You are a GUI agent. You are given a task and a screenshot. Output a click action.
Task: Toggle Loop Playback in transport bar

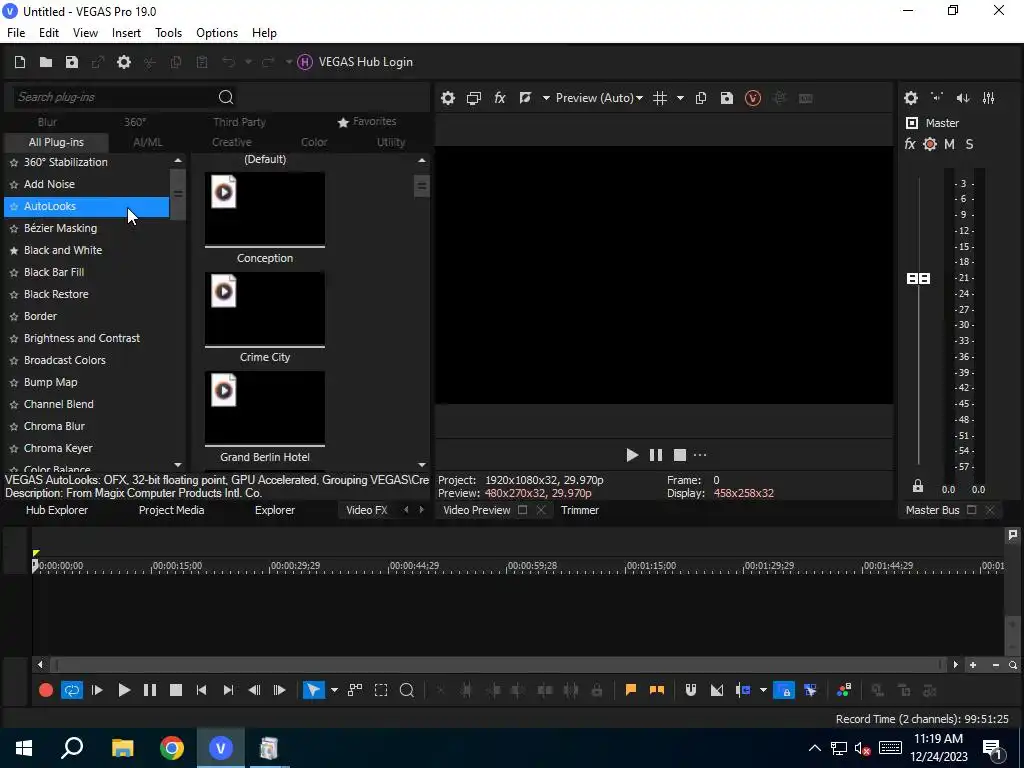coord(72,690)
